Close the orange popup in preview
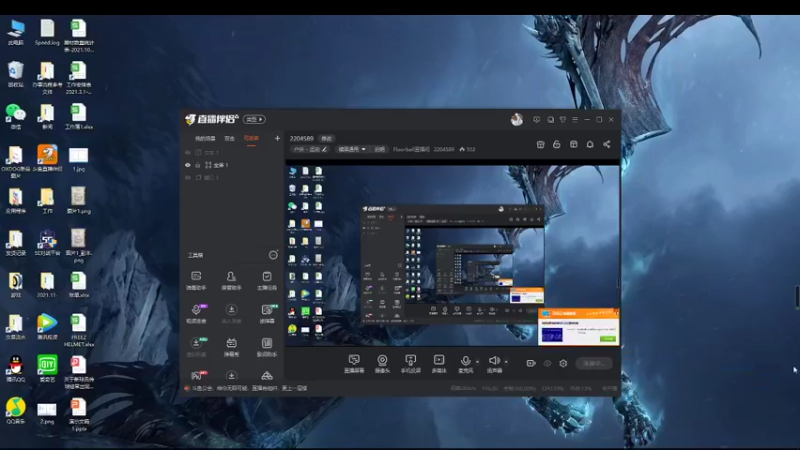The height and width of the screenshot is (450, 800). tap(616, 312)
